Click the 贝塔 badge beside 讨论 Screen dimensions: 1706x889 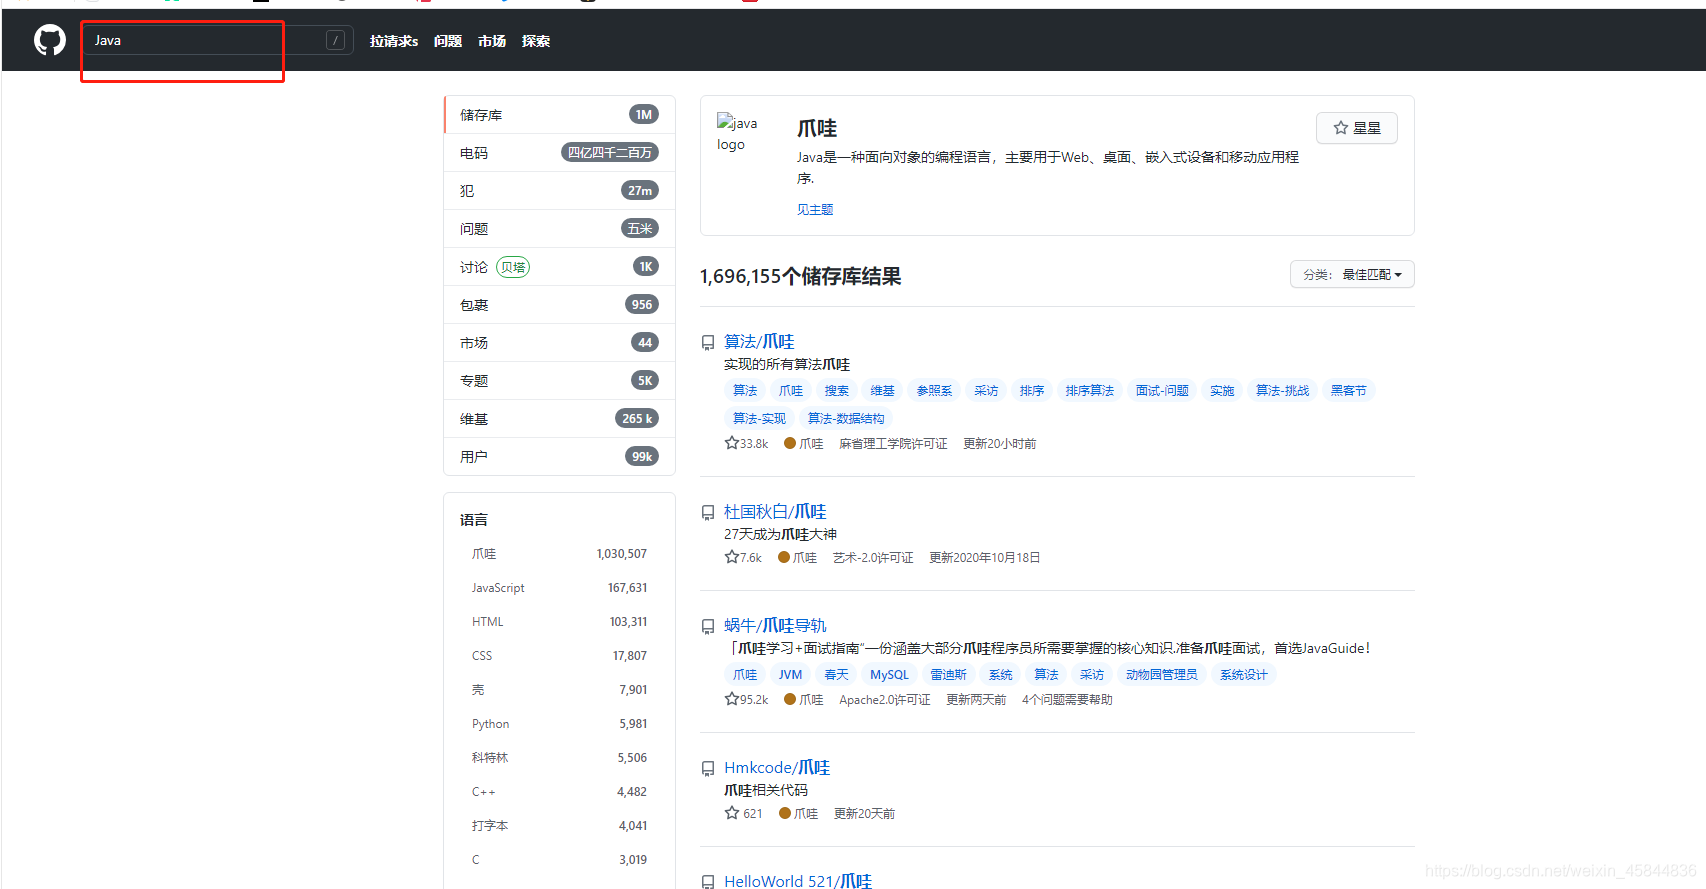click(x=513, y=267)
